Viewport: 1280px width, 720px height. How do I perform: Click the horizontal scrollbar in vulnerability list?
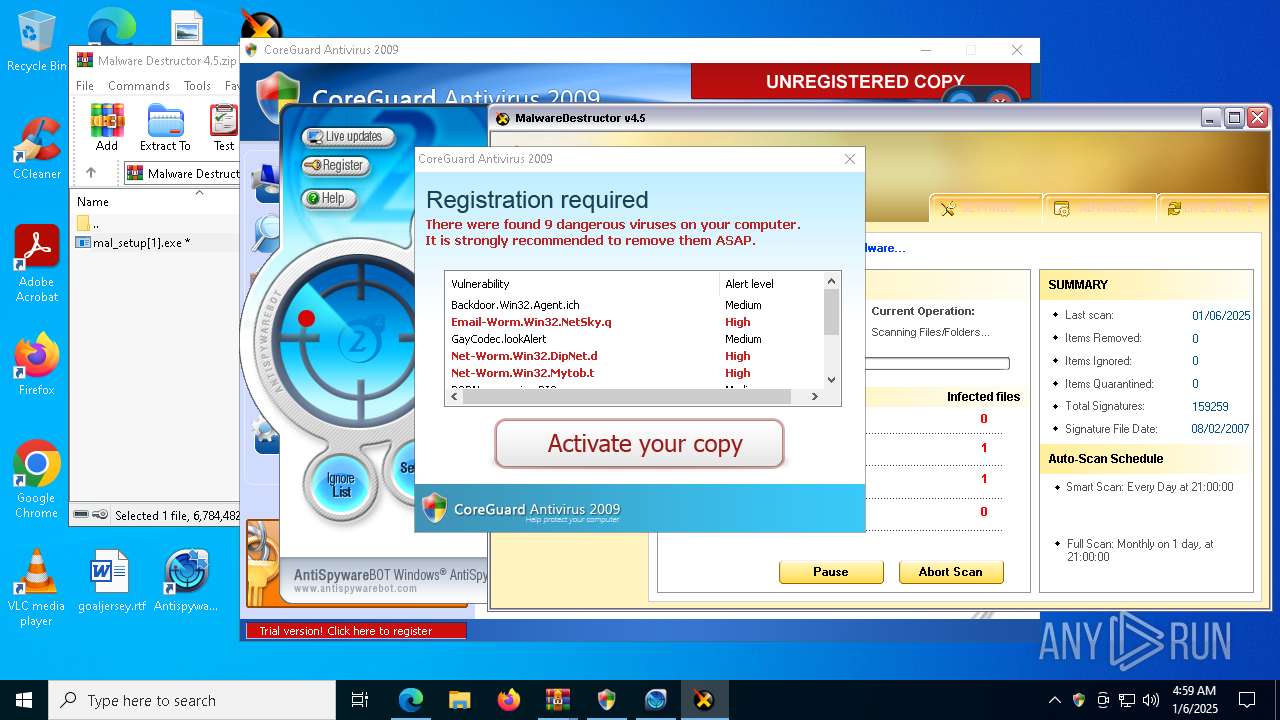(626, 396)
